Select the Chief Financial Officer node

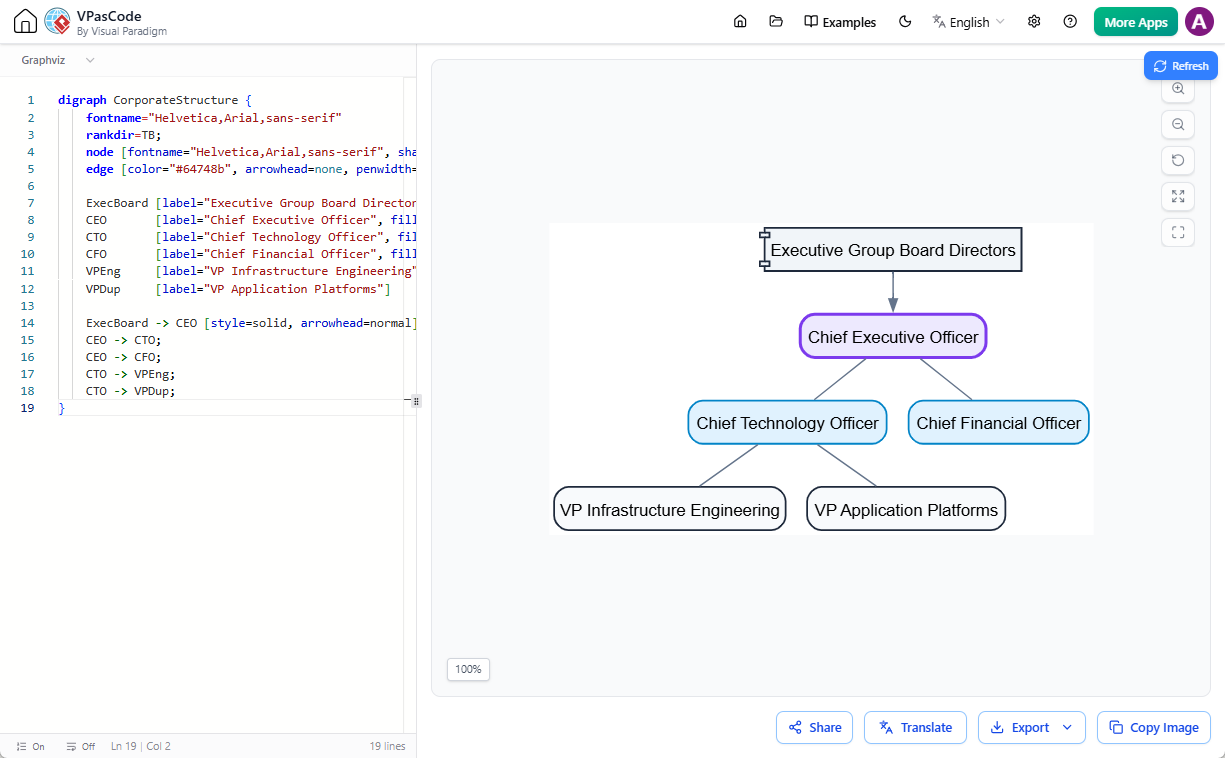pos(998,422)
